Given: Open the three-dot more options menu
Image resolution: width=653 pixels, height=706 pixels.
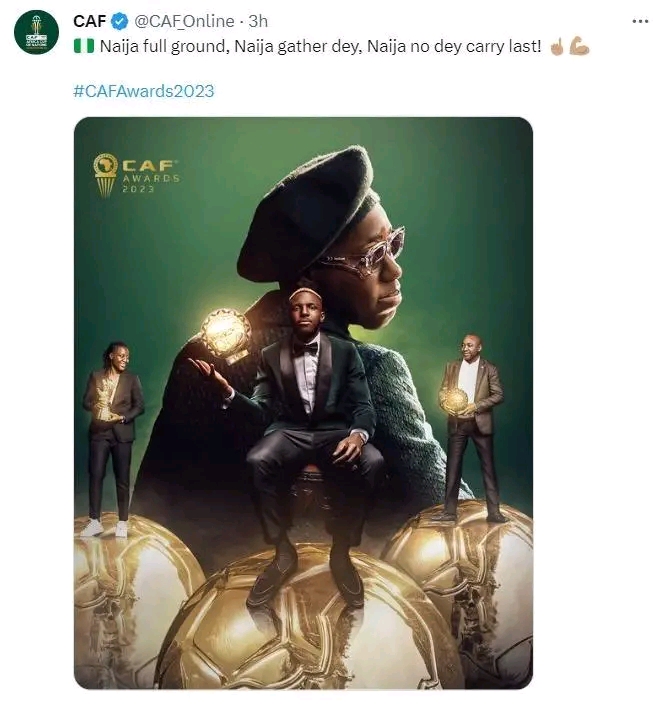Looking at the screenshot, I should [x=640, y=20].
